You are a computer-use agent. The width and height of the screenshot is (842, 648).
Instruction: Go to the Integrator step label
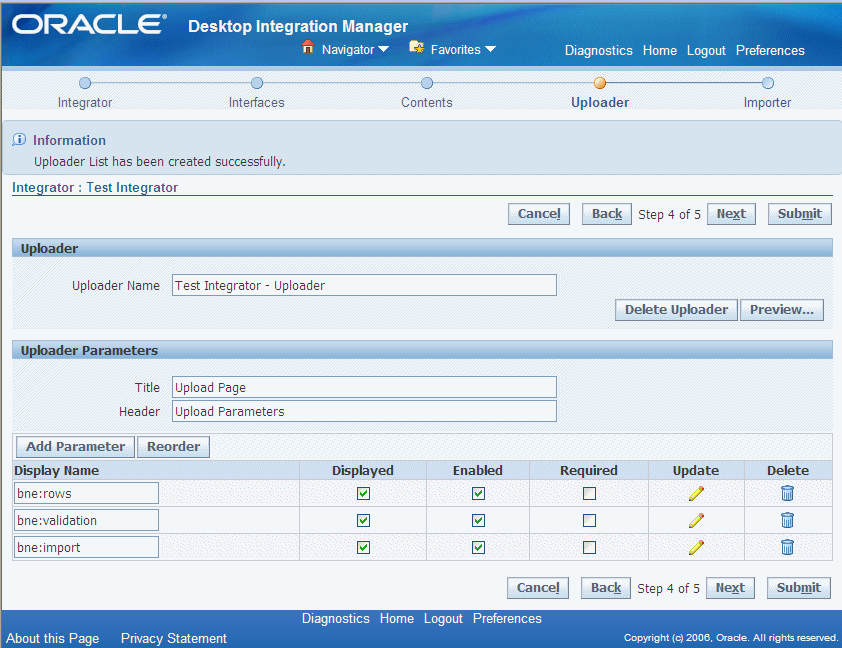click(85, 103)
